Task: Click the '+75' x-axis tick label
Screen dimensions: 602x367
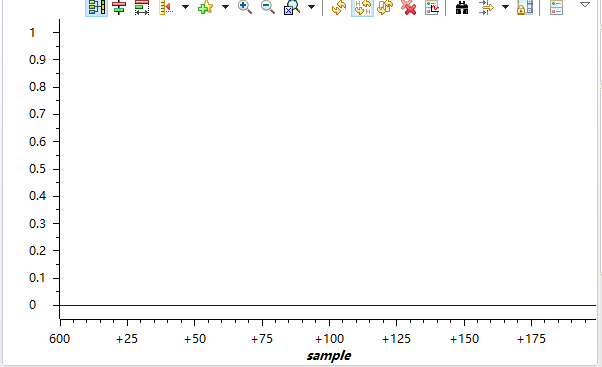Action: pyautogui.click(x=262, y=339)
